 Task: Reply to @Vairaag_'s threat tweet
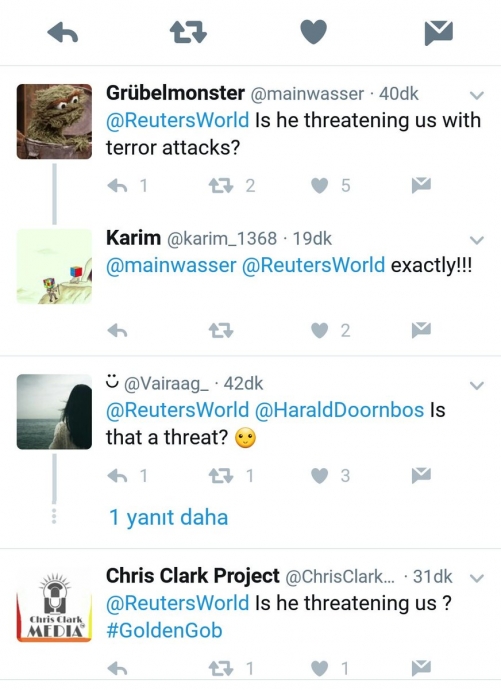[117, 476]
